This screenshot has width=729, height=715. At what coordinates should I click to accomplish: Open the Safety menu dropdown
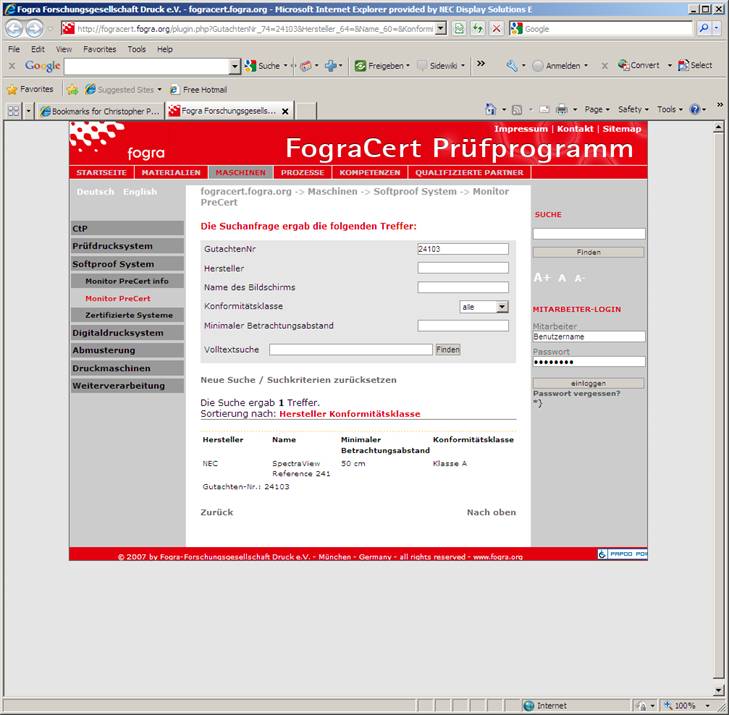click(x=633, y=109)
